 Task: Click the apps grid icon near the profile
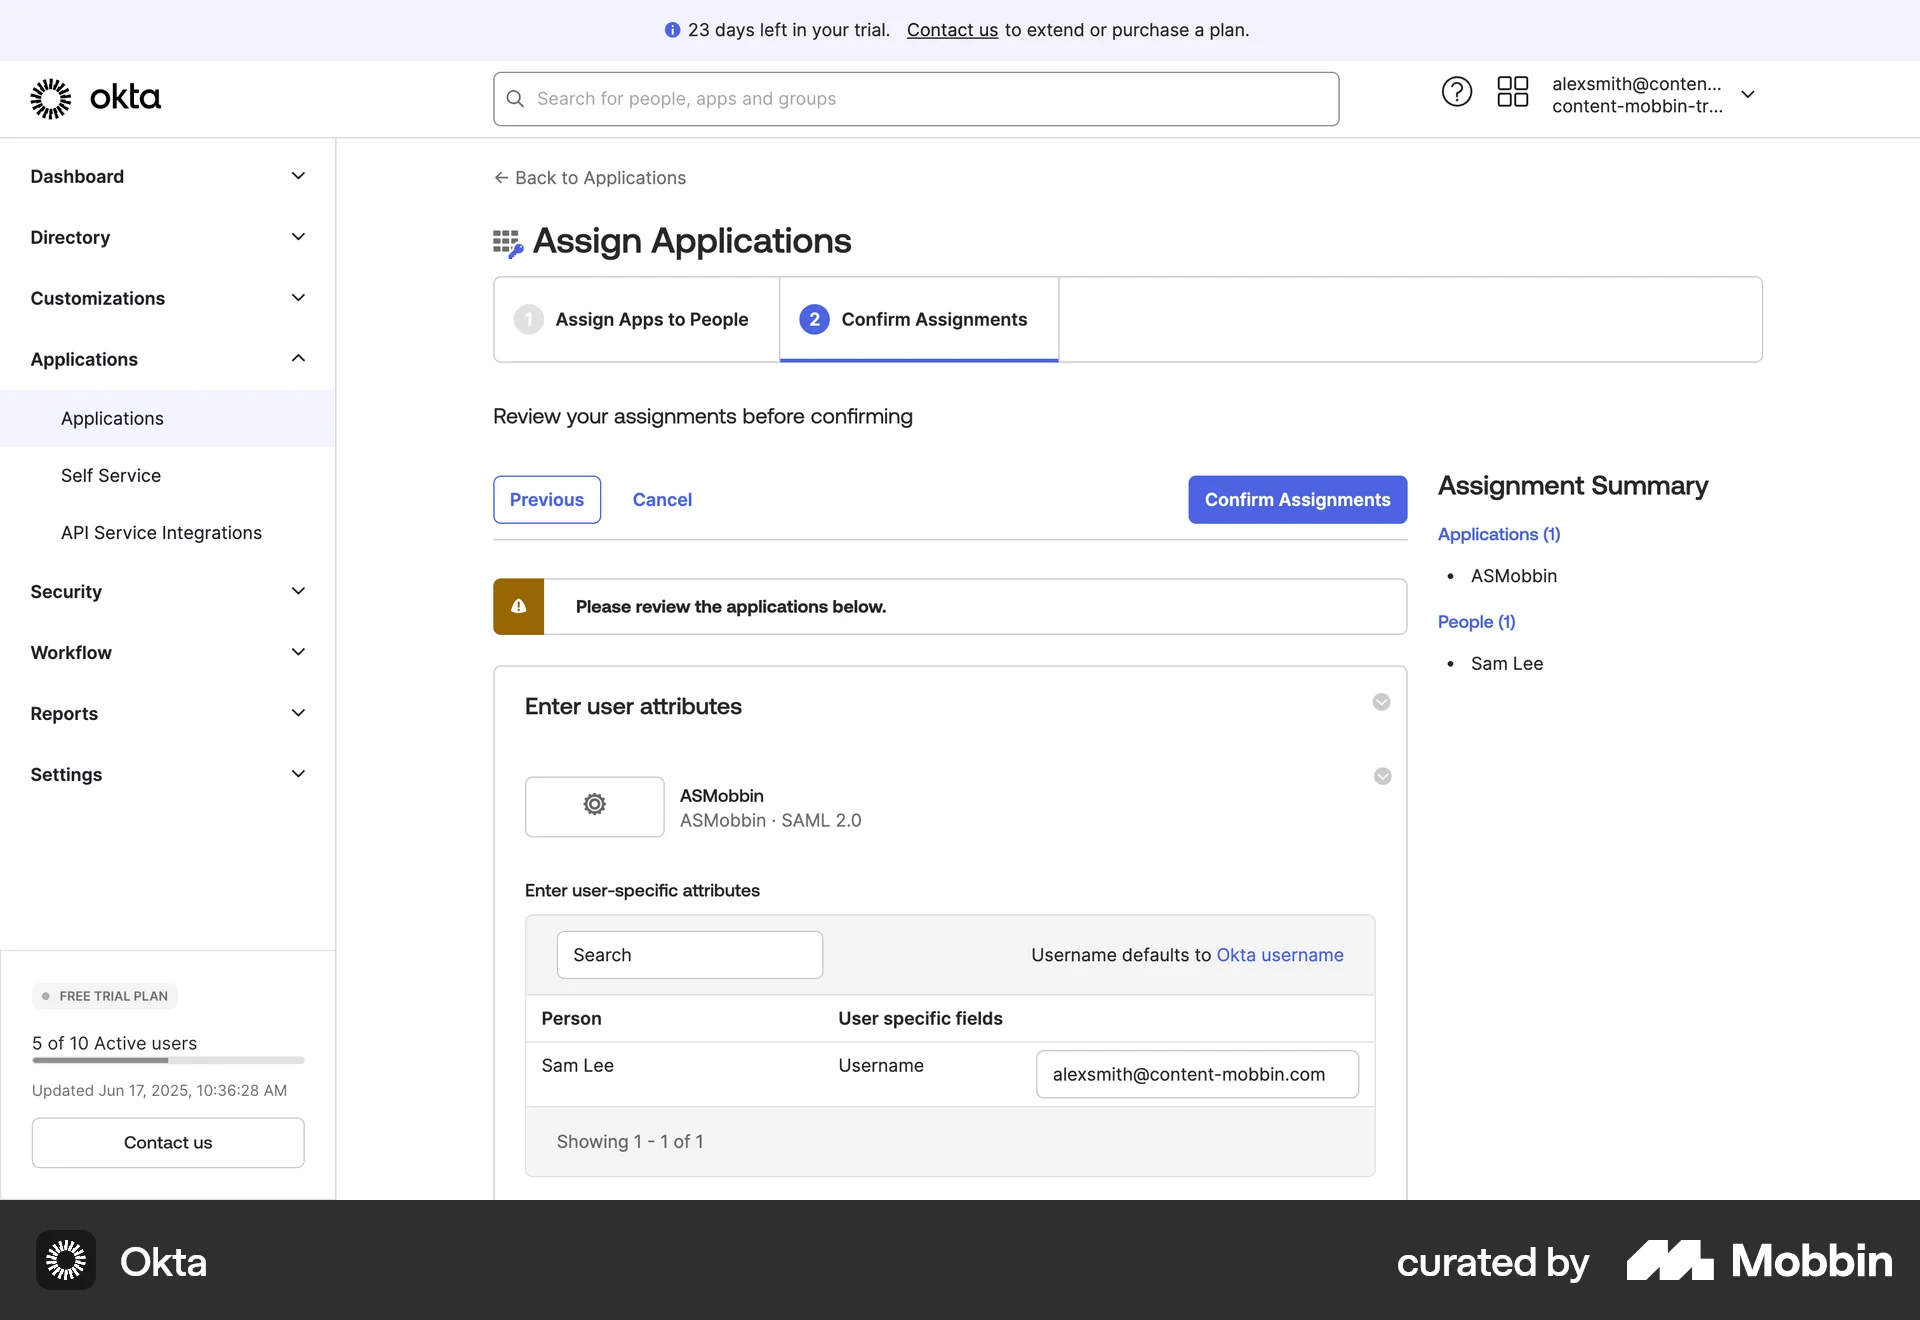tap(1512, 91)
